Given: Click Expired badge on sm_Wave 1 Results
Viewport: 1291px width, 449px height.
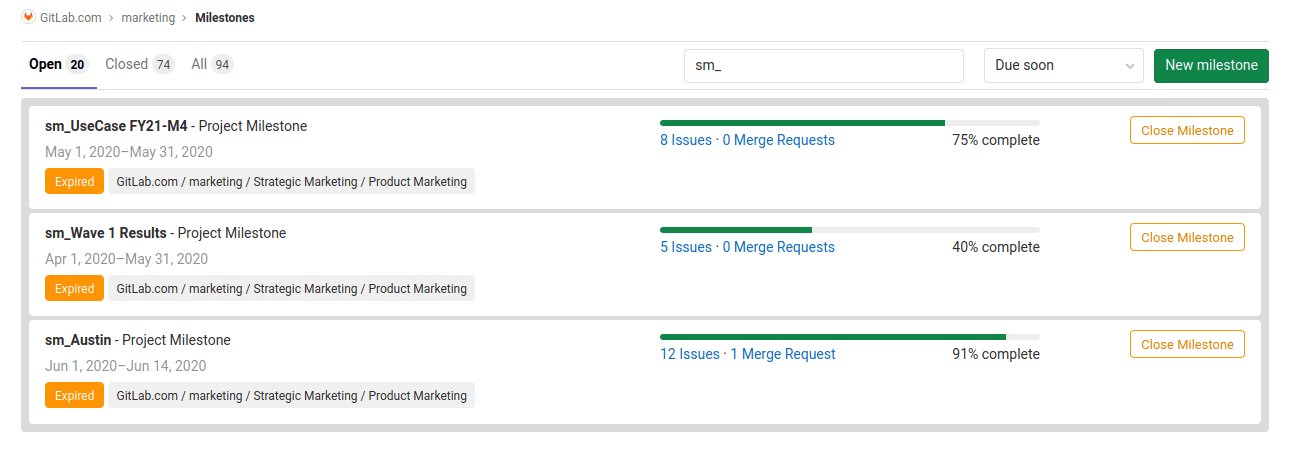Looking at the screenshot, I should point(74,289).
